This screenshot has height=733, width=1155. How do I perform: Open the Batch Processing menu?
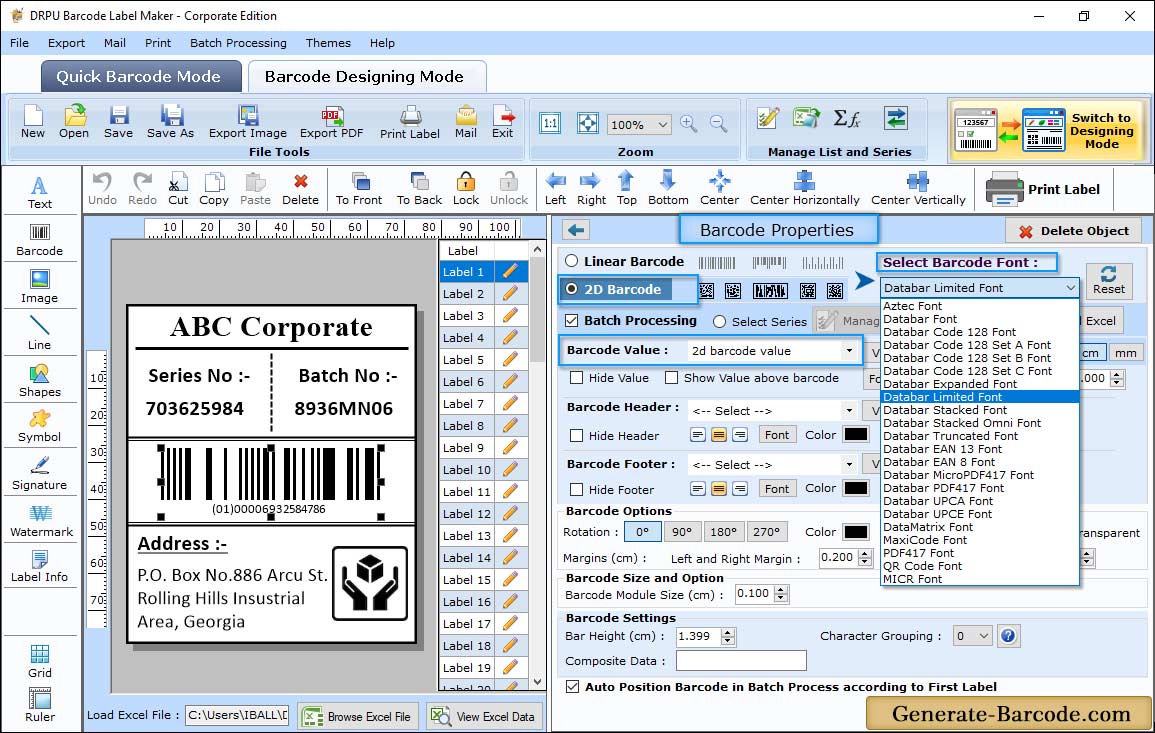pyautogui.click(x=238, y=43)
